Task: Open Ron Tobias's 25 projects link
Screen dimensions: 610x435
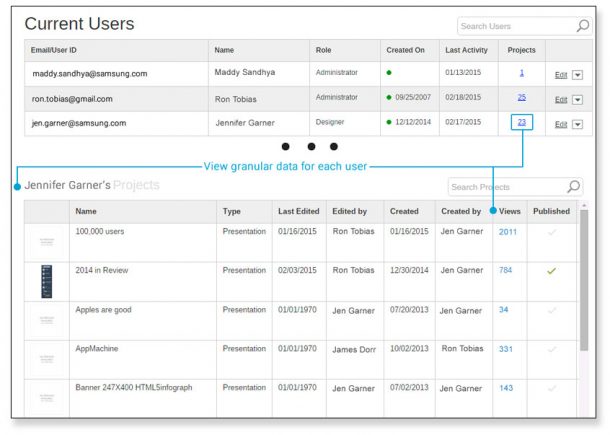Action: point(521,98)
